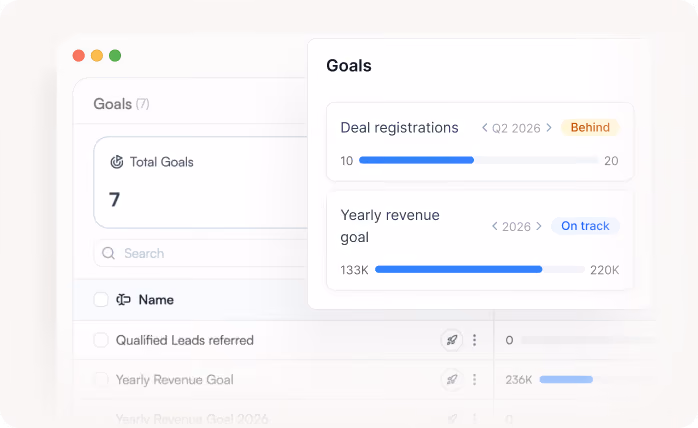Click the Yearly revenue goal progress bar

[x=480, y=269]
